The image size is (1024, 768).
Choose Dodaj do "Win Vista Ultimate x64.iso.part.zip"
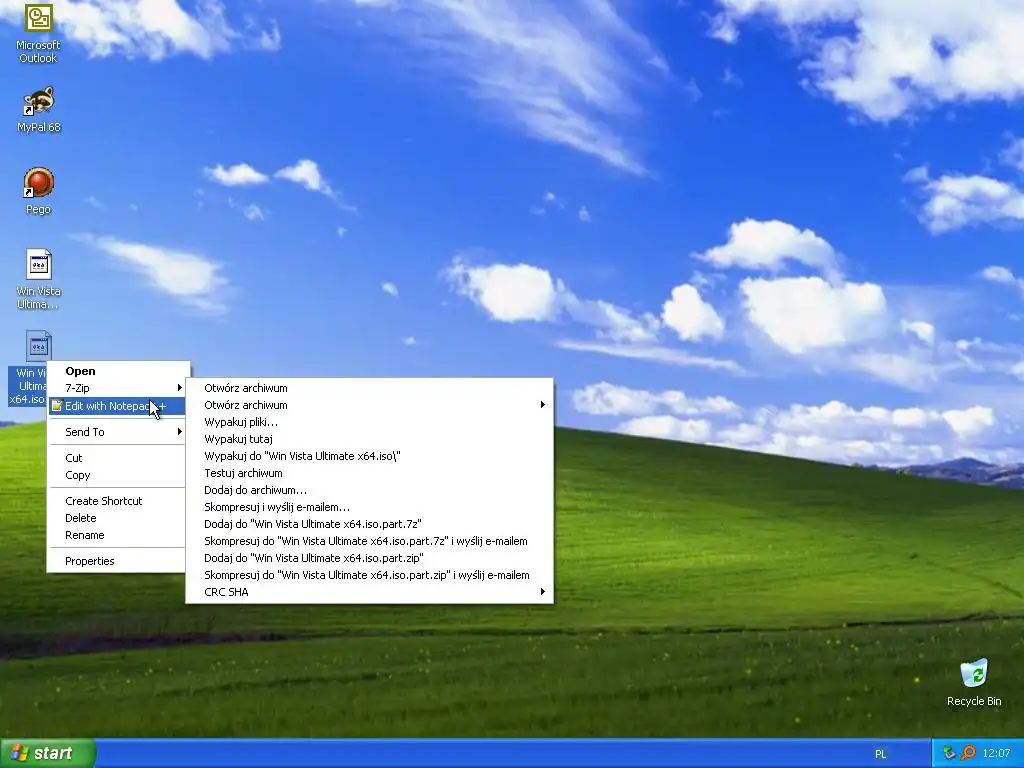(370, 558)
